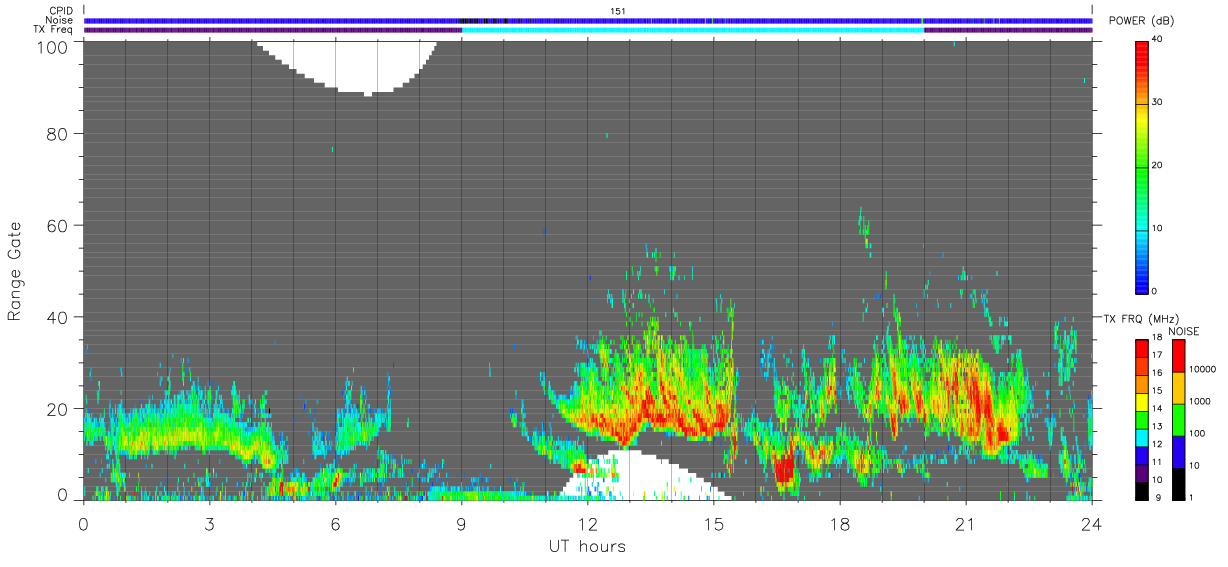Click the UT hours axis label

tap(587, 547)
